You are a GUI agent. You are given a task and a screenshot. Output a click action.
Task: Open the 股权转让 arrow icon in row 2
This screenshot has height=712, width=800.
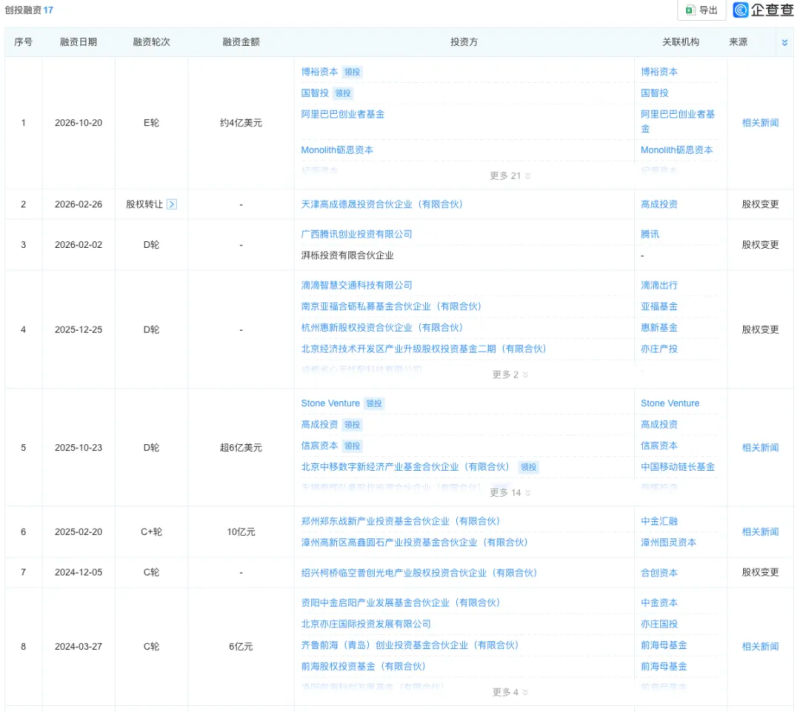pyautogui.click(x=172, y=205)
